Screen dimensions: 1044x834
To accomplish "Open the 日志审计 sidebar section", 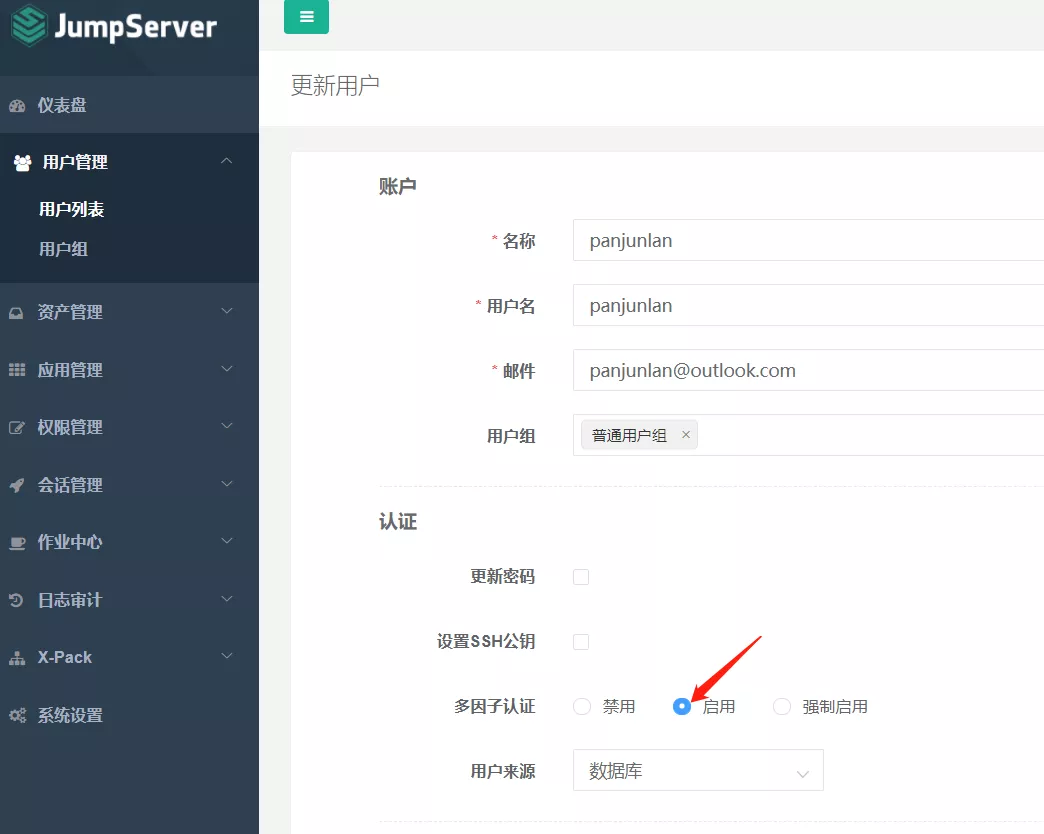I will tap(70, 600).
